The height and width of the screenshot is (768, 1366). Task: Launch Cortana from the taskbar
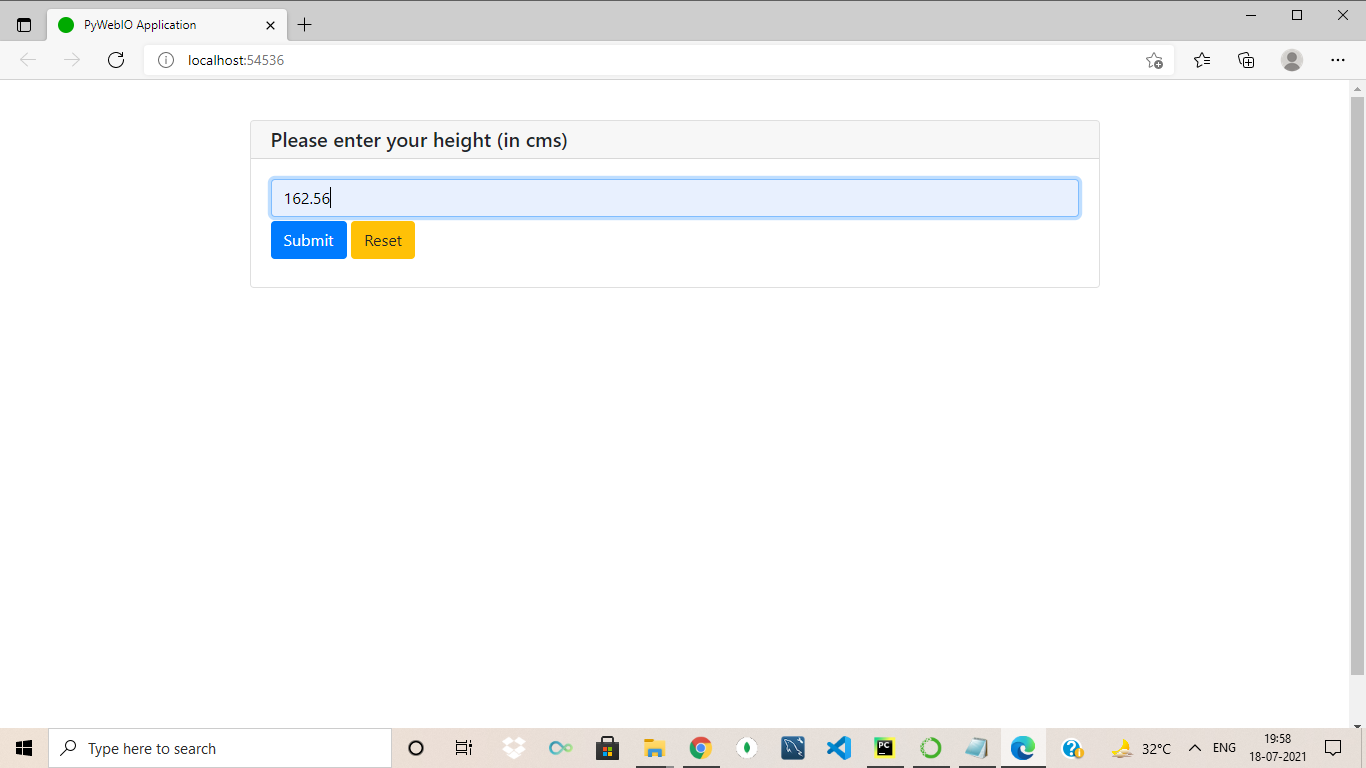tap(416, 748)
